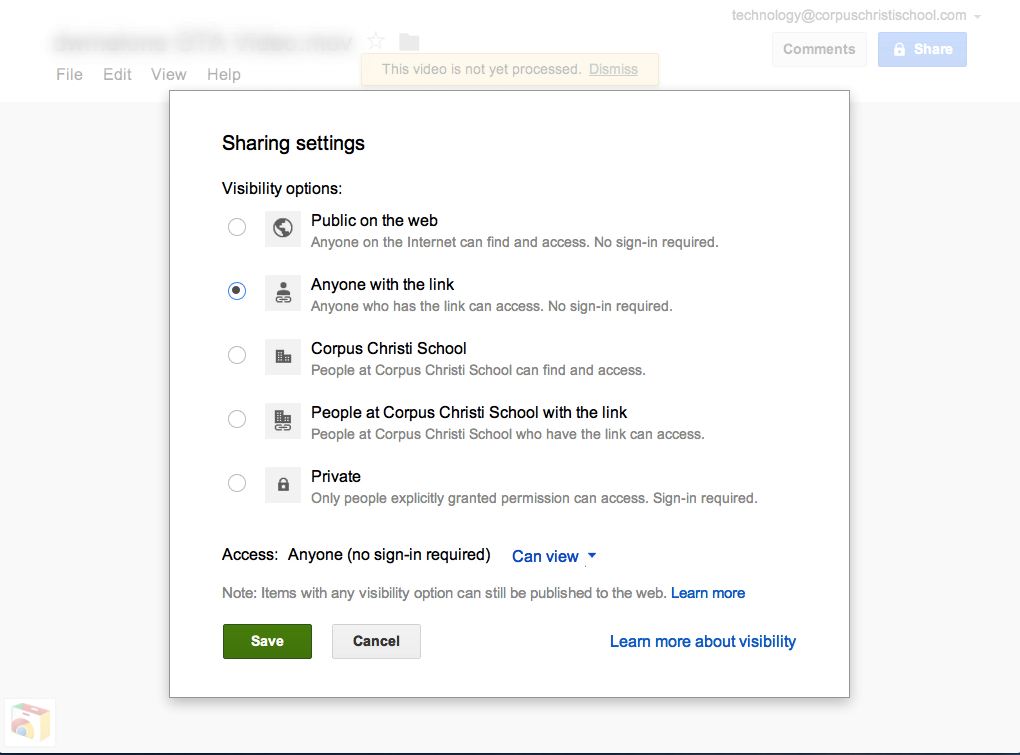Expand the technology account menu arrow

(x=977, y=17)
